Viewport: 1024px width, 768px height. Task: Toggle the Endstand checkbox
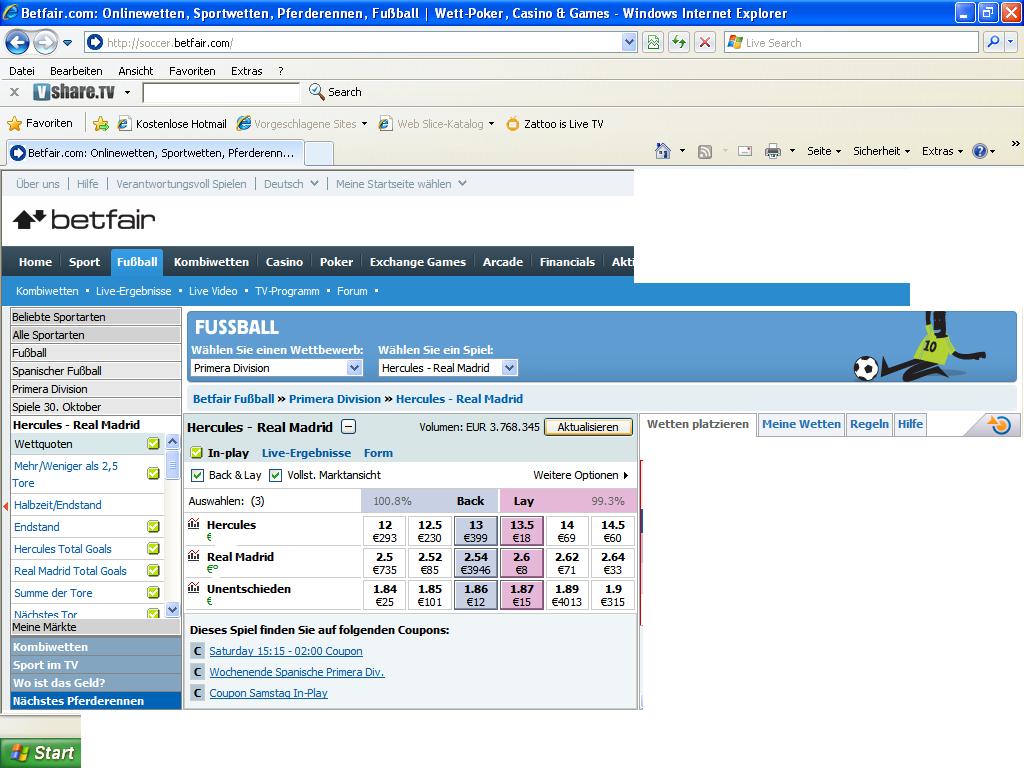[x=153, y=526]
